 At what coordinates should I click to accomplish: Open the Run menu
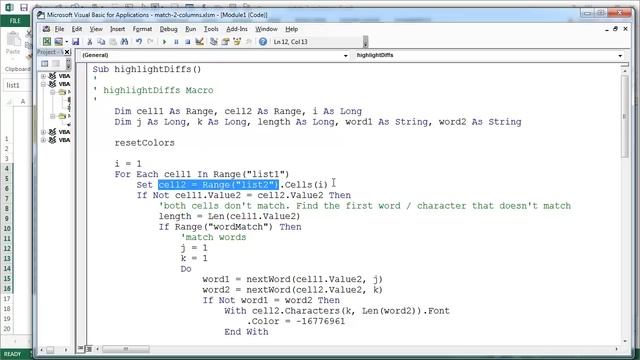tap(190, 29)
